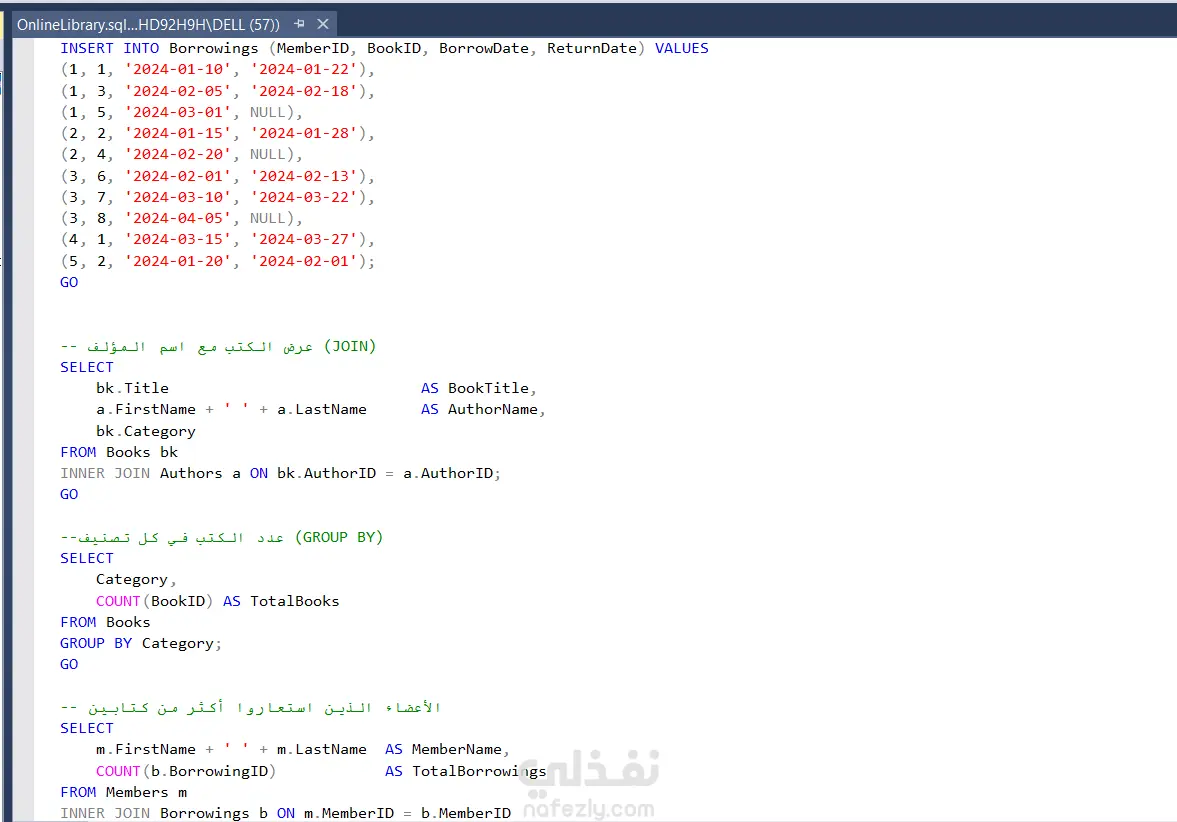Click the AuthorName alias
This screenshot has height=822, width=1177.
pyautogui.click(x=492, y=409)
